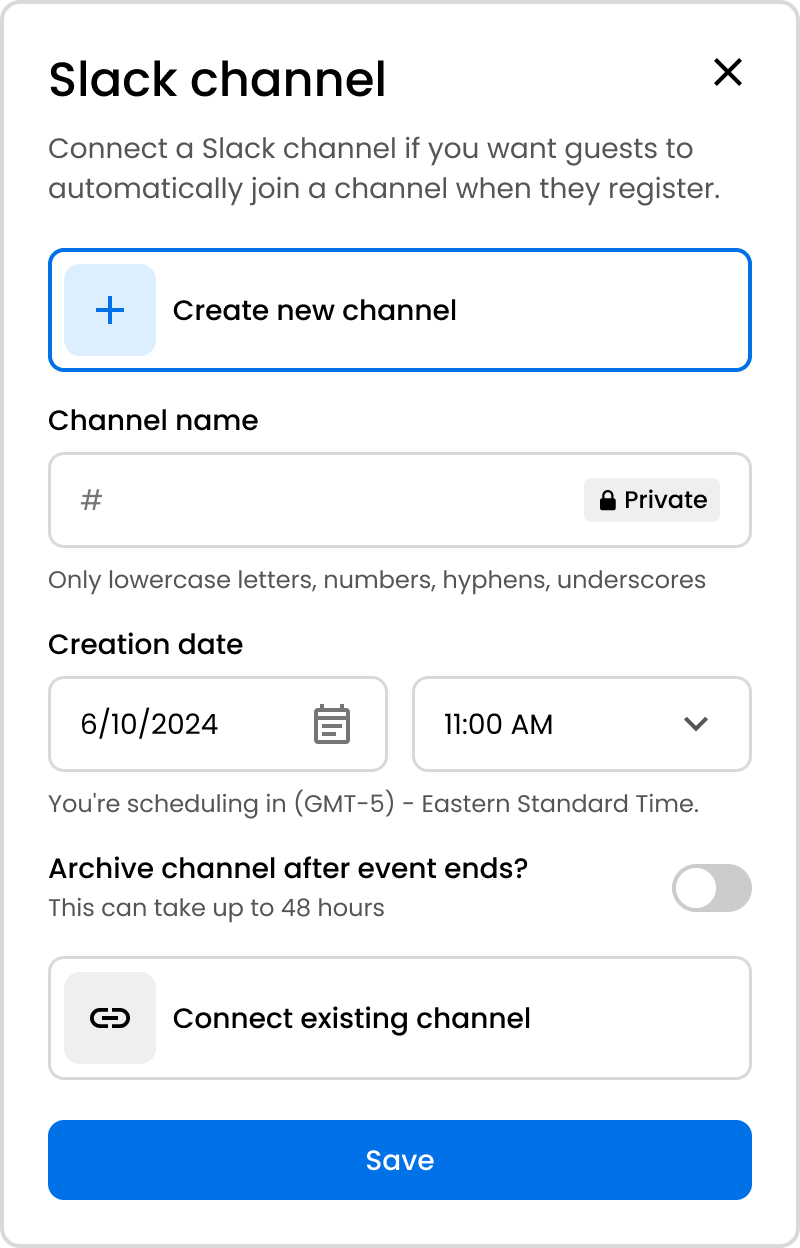This screenshot has width=800, height=1248.
Task: Open the calendar date picker icon
Action: 332,724
